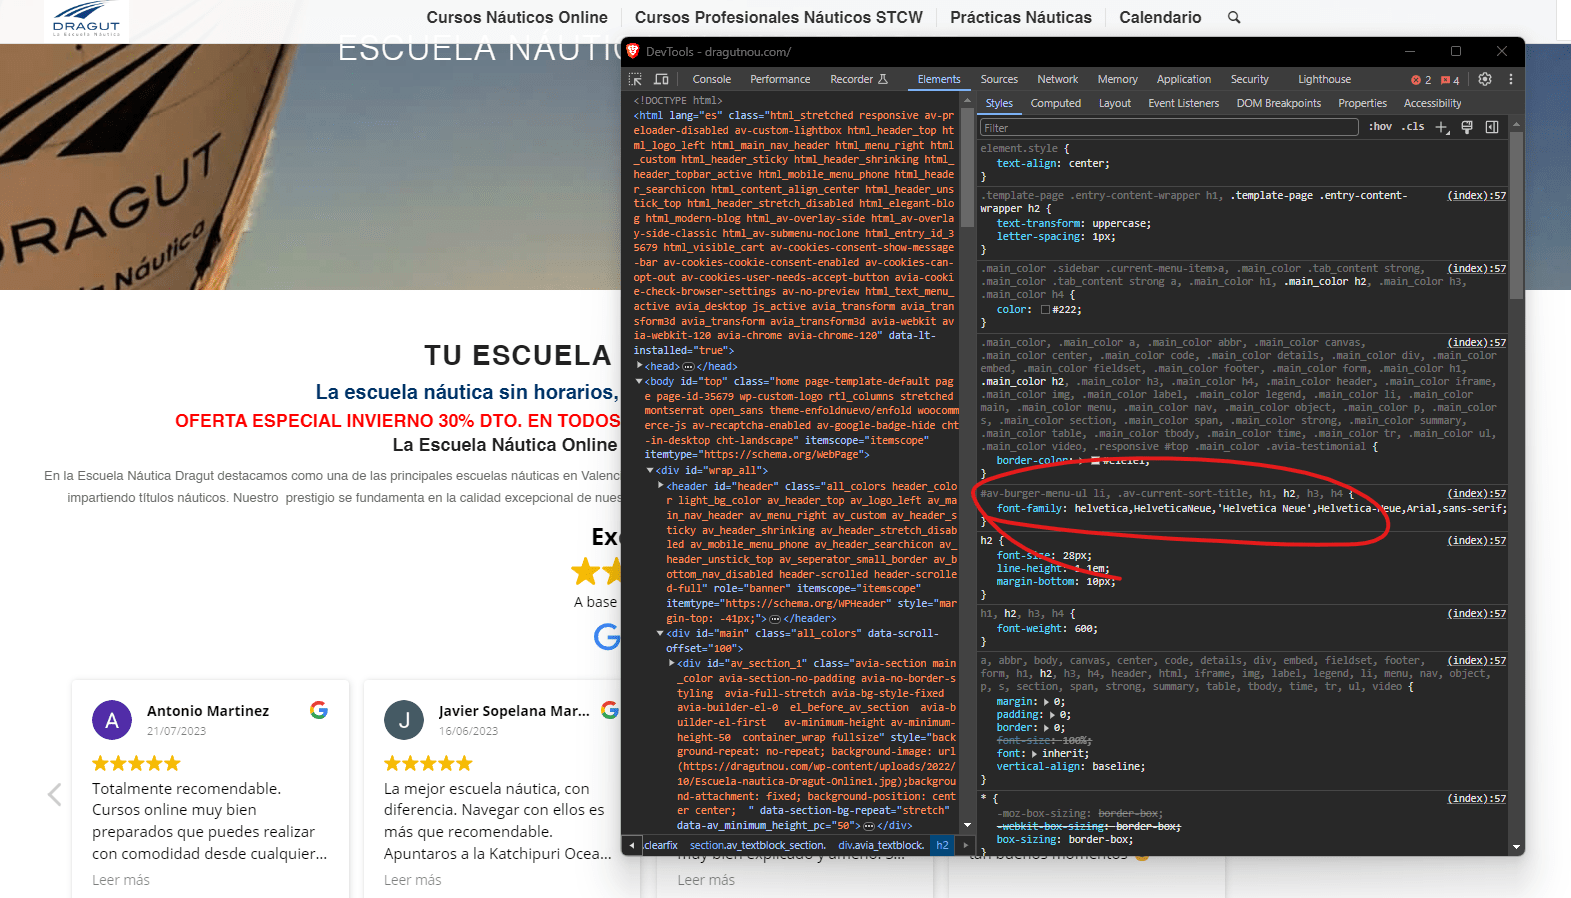Add a new style rule with plus icon
The height and width of the screenshot is (898, 1571).
point(1442,127)
